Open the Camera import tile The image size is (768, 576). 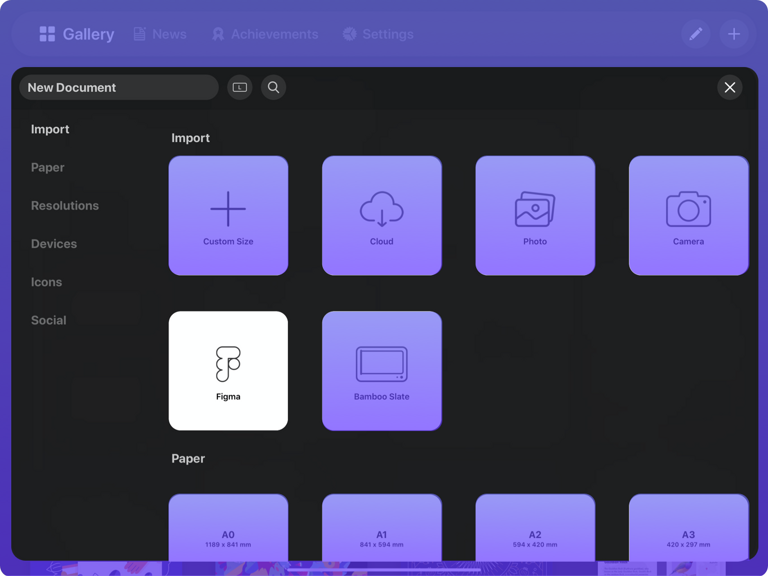click(688, 216)
